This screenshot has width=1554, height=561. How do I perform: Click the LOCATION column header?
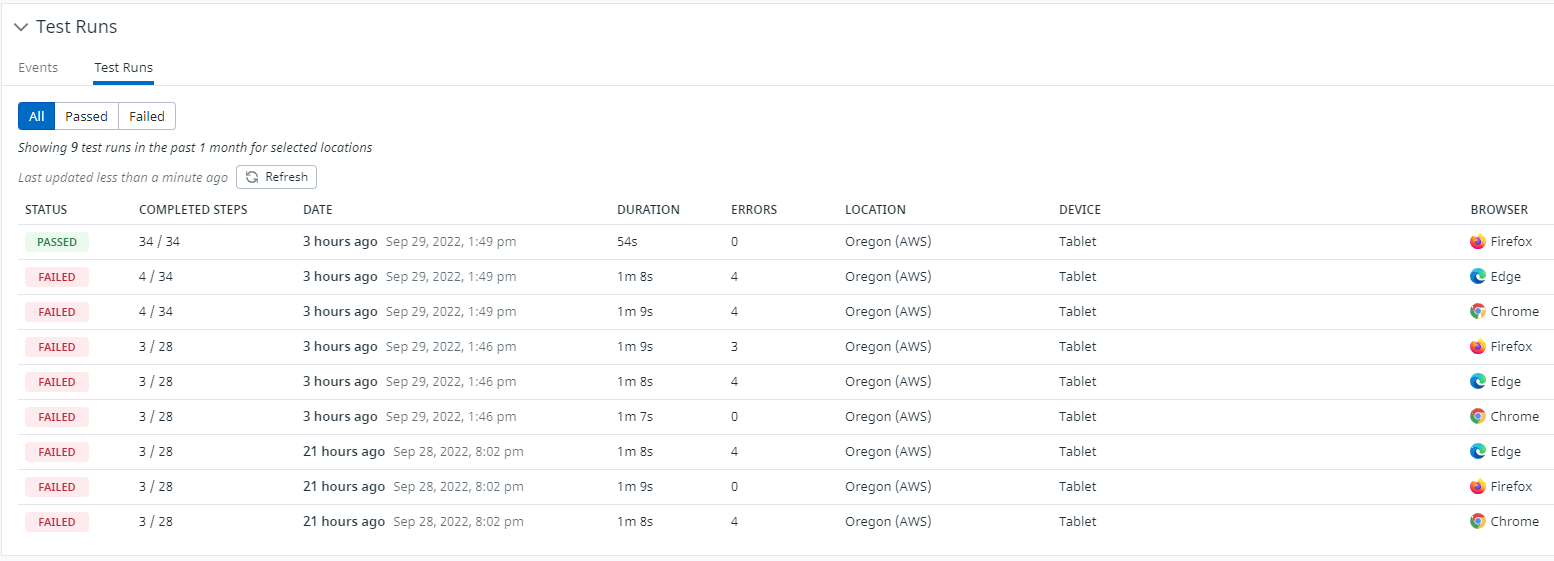[875, 210]
